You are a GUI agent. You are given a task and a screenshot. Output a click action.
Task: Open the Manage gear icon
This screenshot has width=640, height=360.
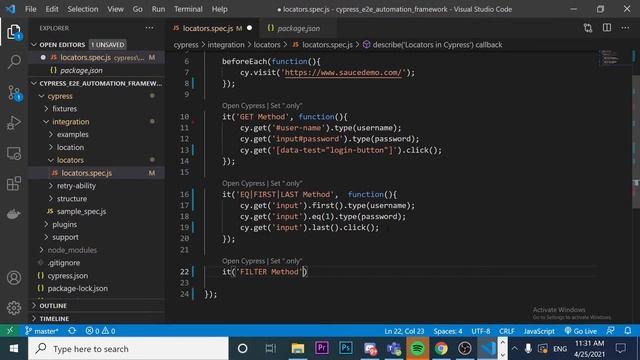click(14, 308)
